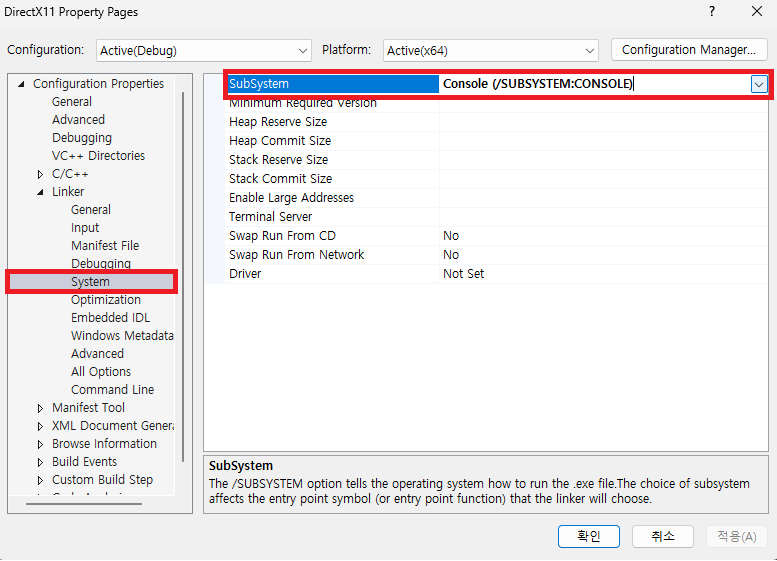This screenshot has width=777, height=561.
Task: Select the Custom Build Step tree item
Action: pos(102,480)
